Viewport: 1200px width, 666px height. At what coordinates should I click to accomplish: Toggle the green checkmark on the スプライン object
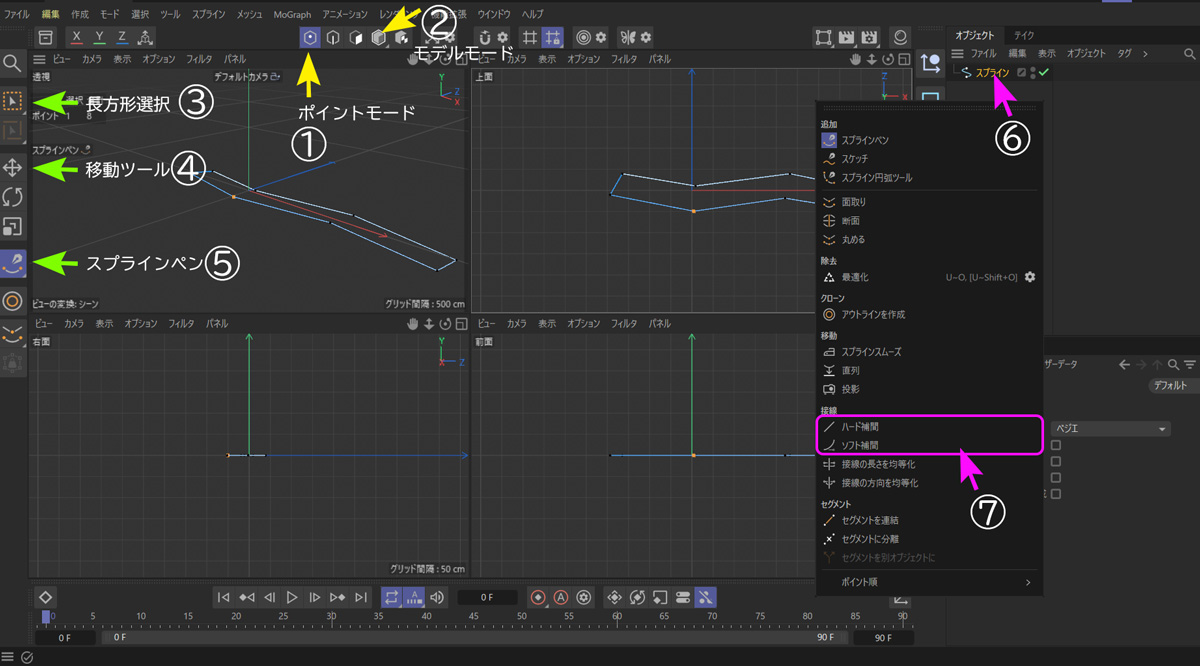(1045, 73)
